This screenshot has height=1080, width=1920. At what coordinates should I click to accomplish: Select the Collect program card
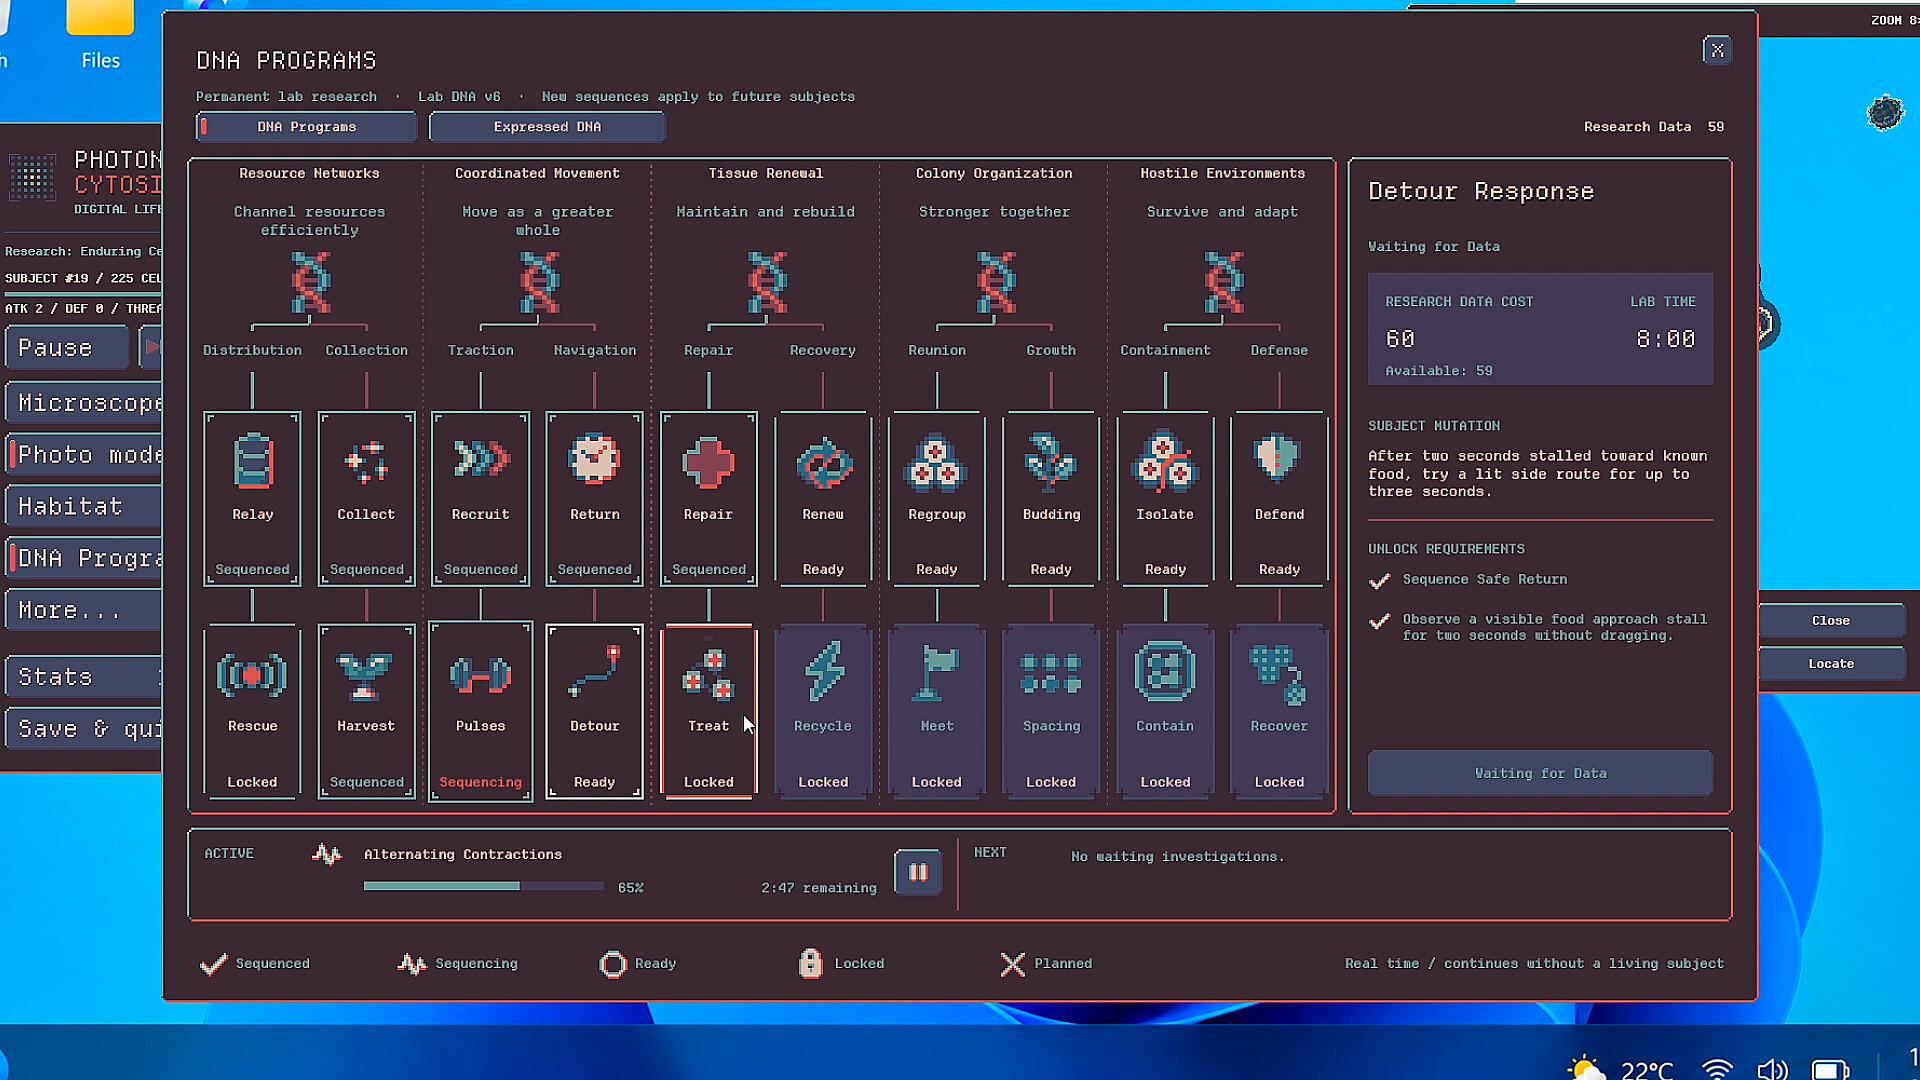pyautogui.click(x=366, y=498)
